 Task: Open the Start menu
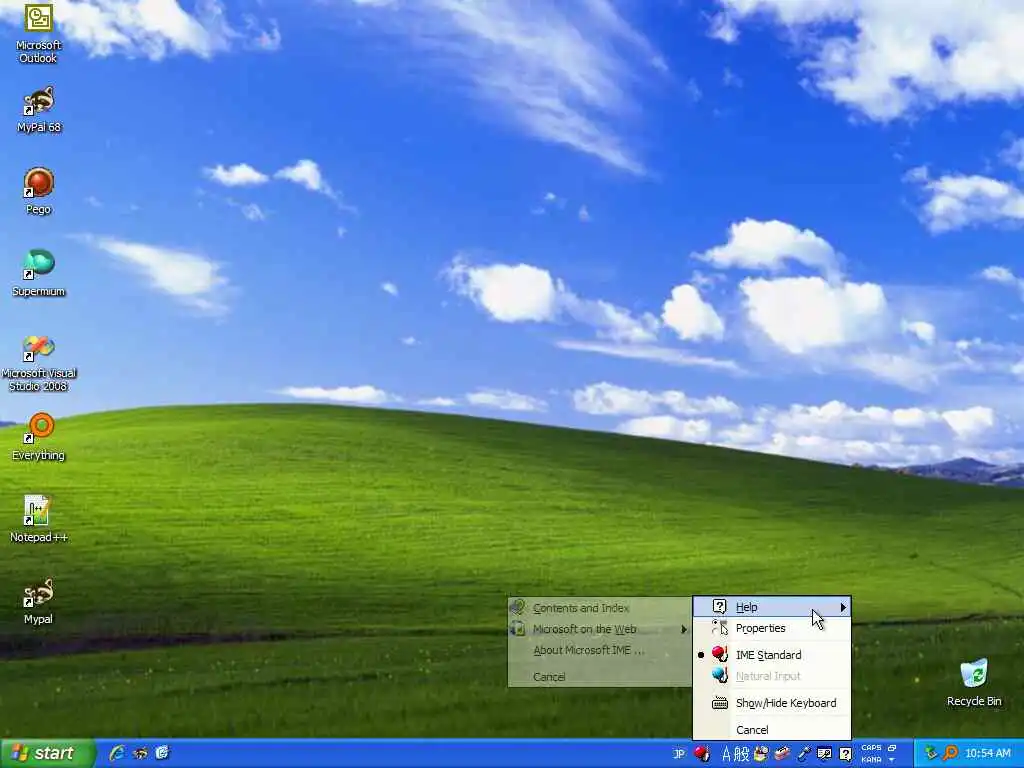click(48, 754)
